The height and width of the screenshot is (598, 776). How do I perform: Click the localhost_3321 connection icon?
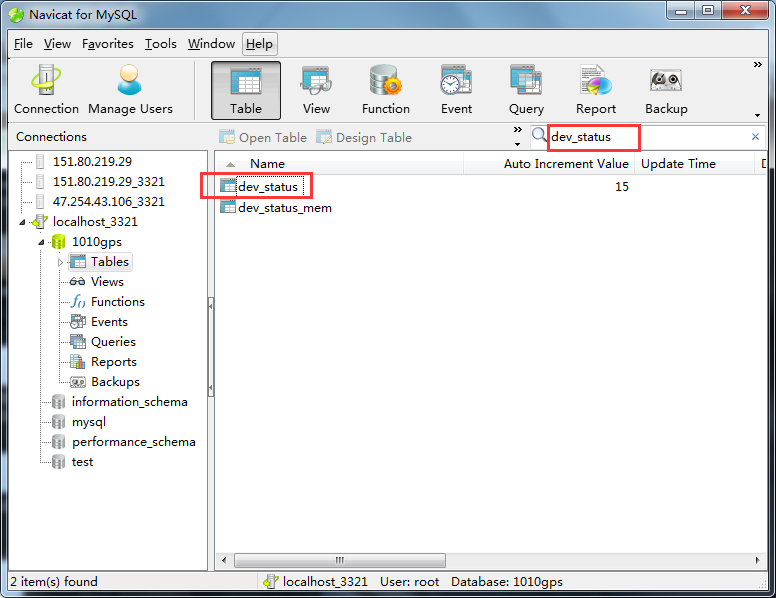(x=40, y=221)
